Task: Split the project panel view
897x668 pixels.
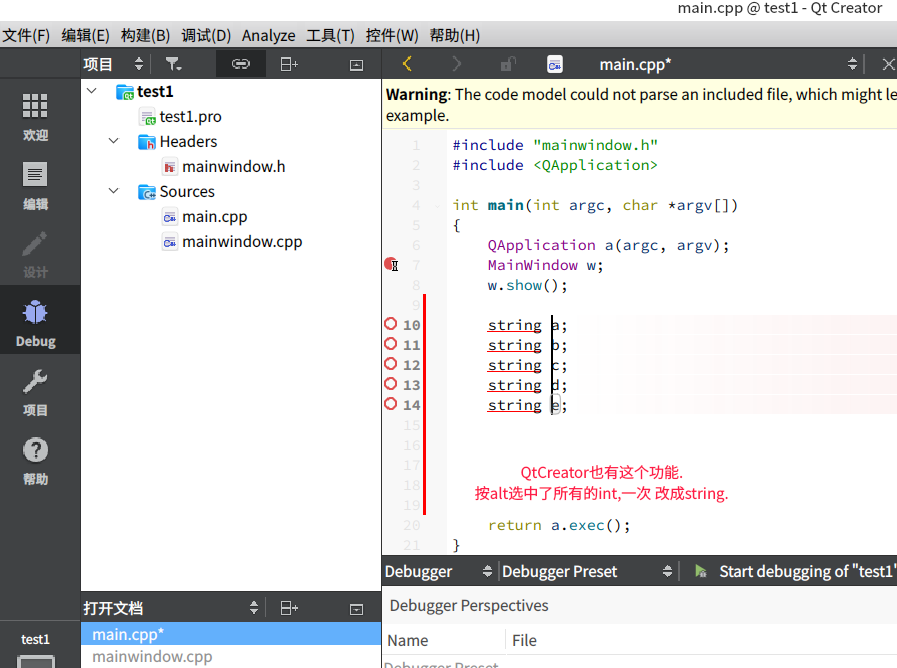Action: point(289,64)
